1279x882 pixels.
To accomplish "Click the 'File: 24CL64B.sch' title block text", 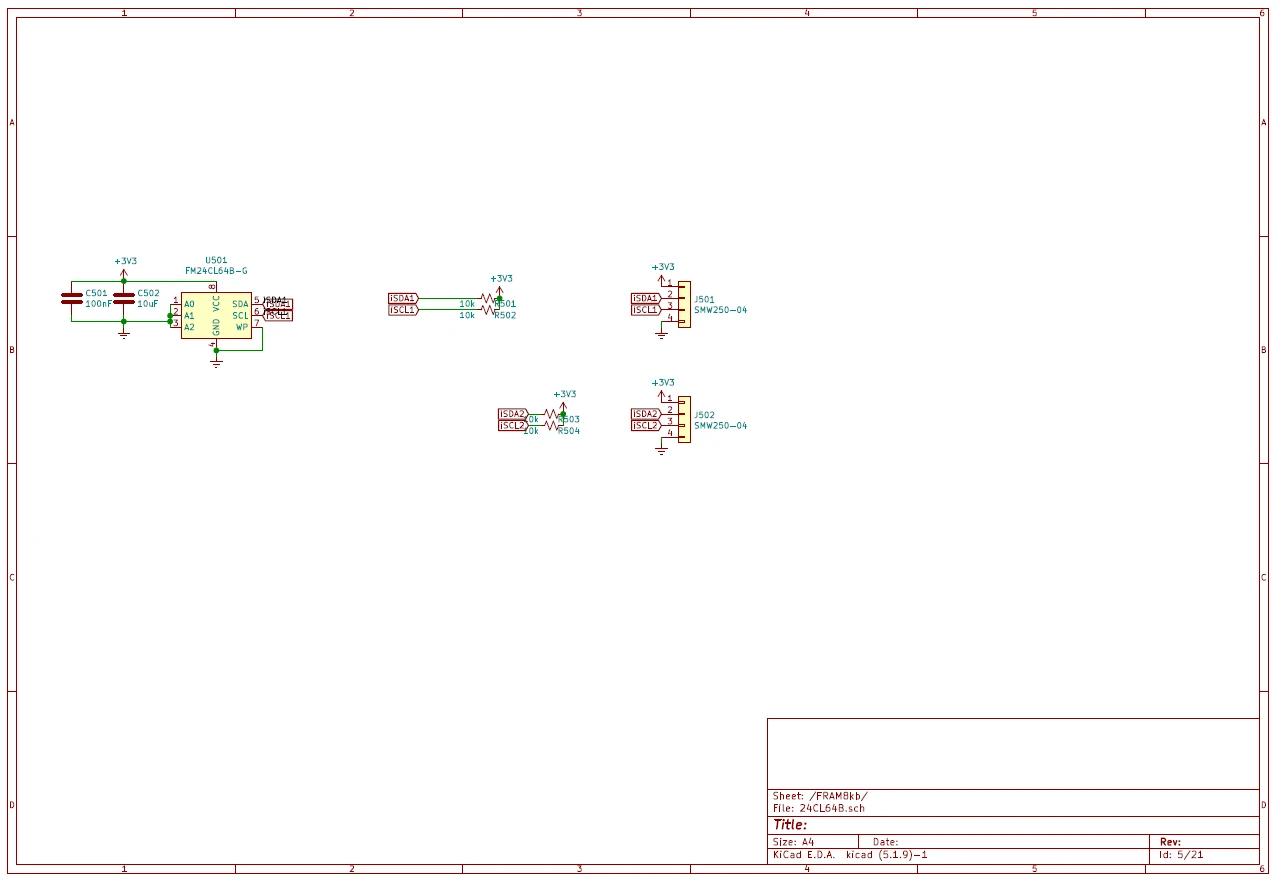I will click(x=819, y=808).
